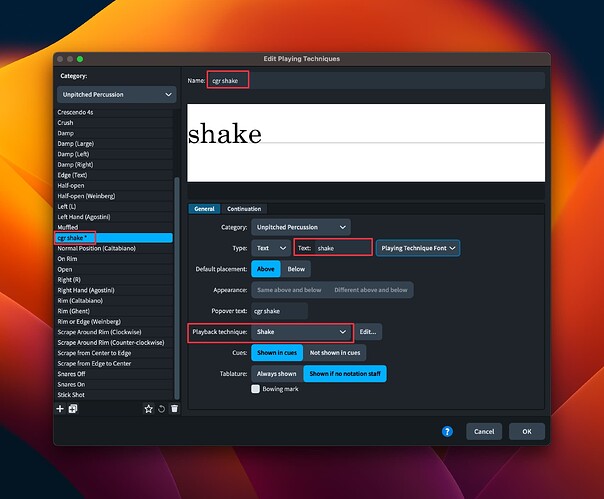This screenshot has width=604, height=499.
Task: Select Damp (Large) in the list
Action: (x=114, y=143)
